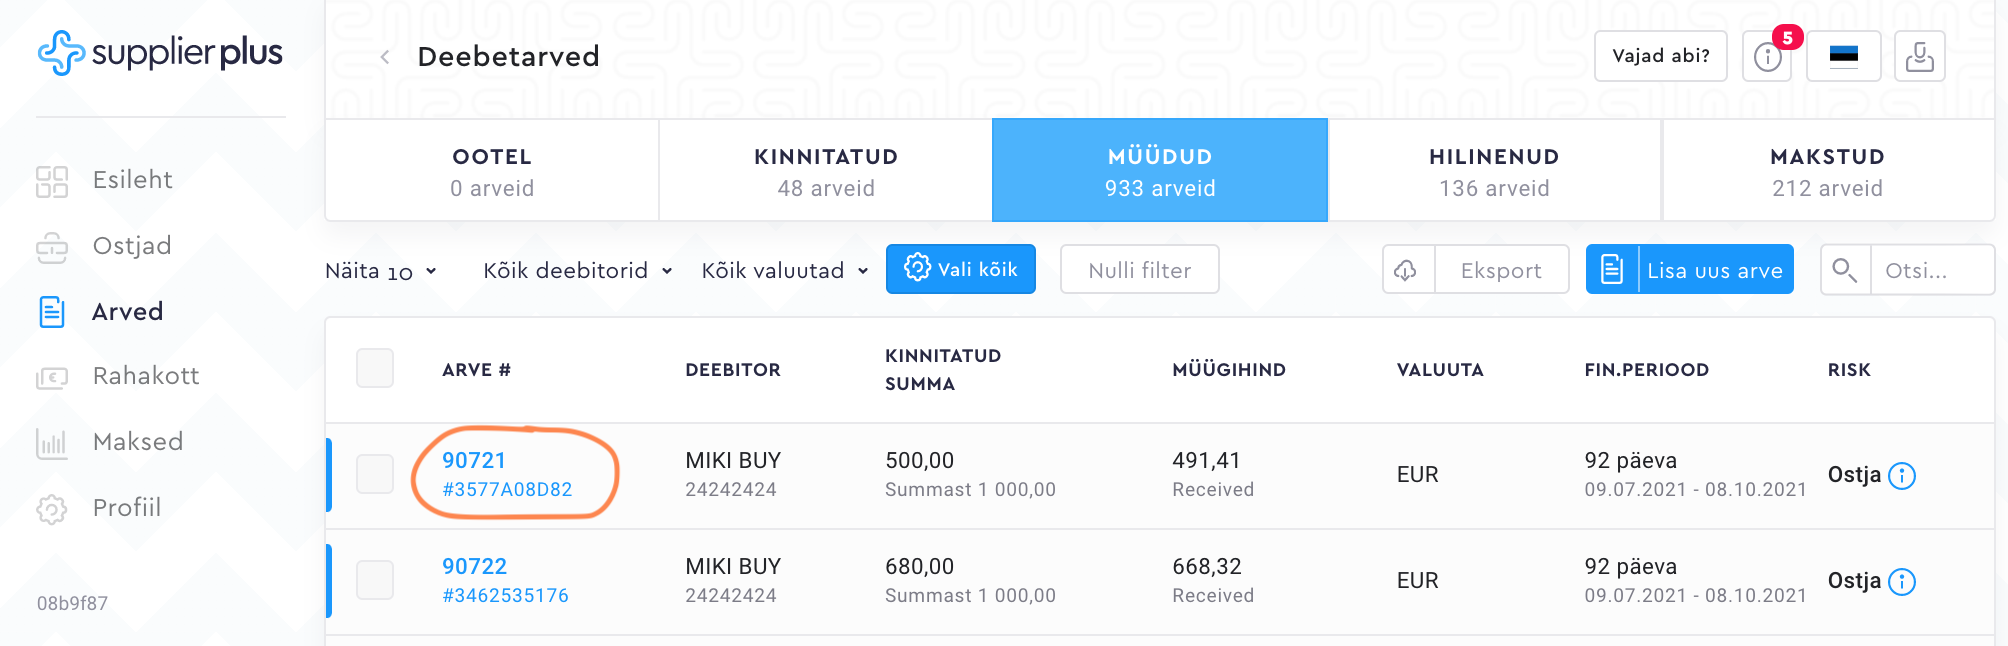The height and width of the screenshot is (646, 2008).
Task: Click the cloud download icon beside Eksport
Action: [x=1407, y=270]
